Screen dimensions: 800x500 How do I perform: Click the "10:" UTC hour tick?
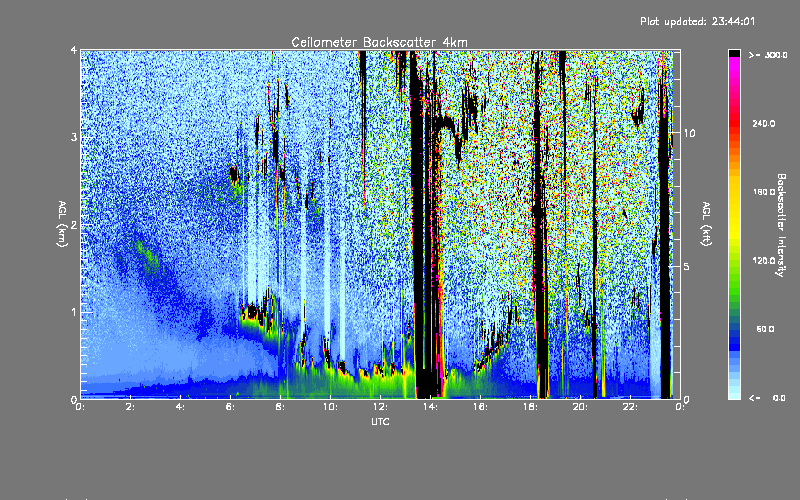point(330,407)
